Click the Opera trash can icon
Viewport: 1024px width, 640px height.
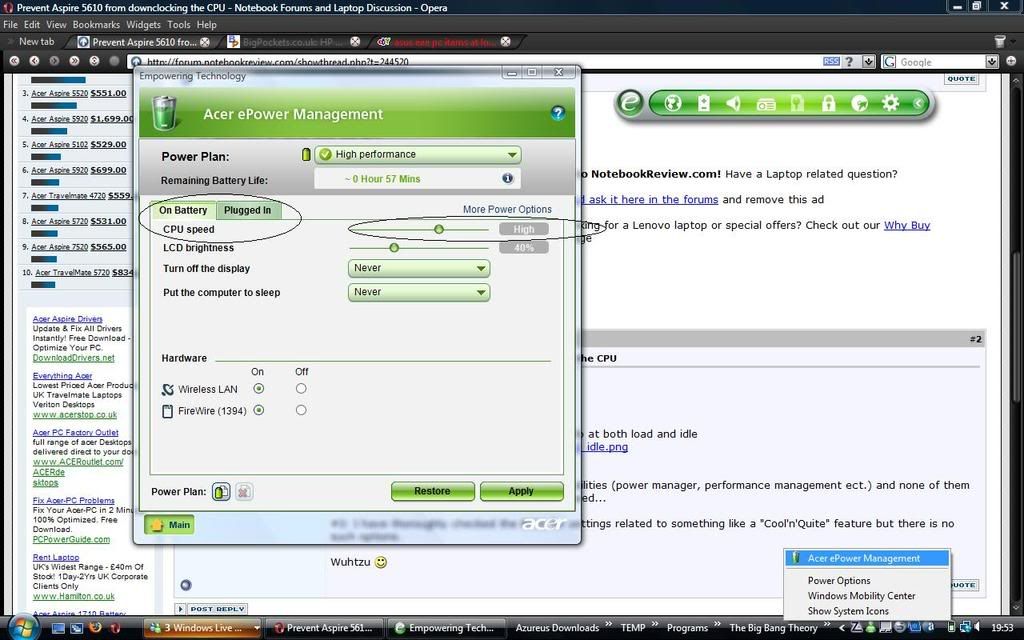[1000, 41]
